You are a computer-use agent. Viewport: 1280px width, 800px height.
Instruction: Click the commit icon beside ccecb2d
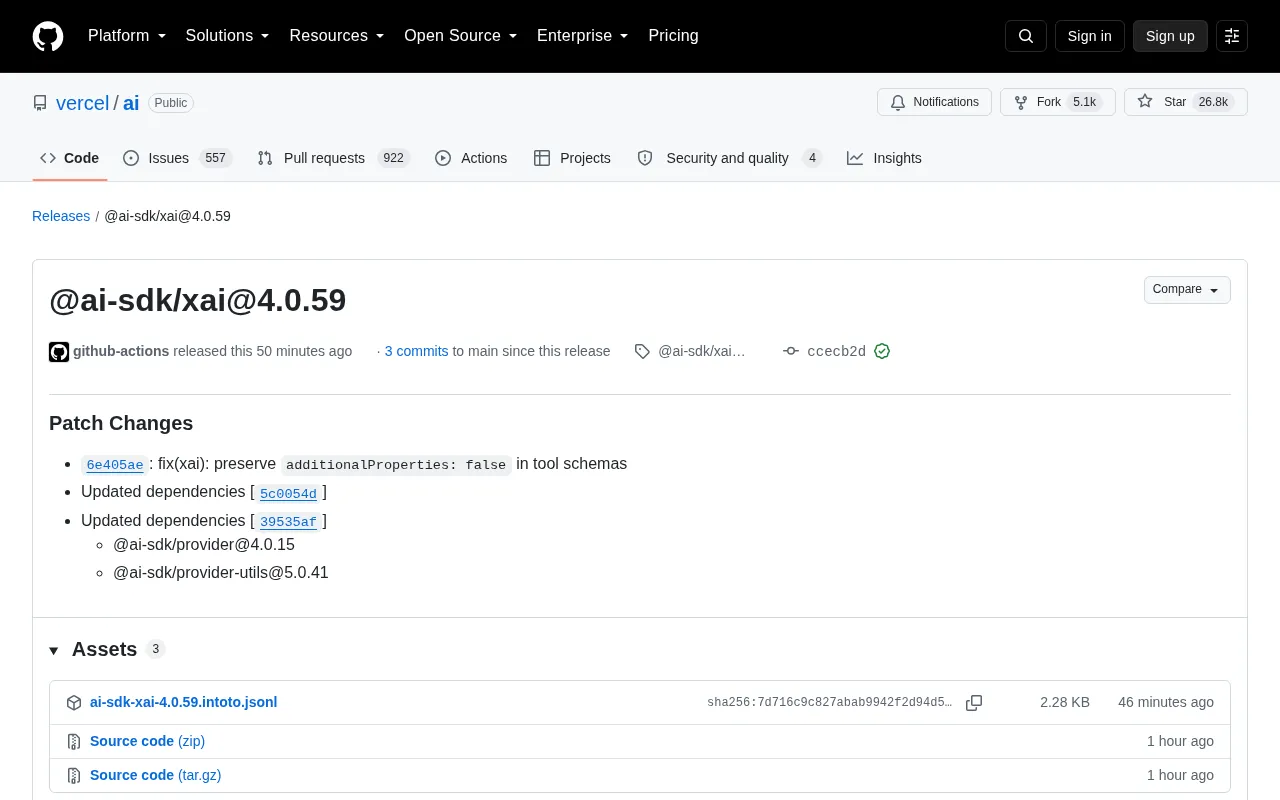pos(791,351)
